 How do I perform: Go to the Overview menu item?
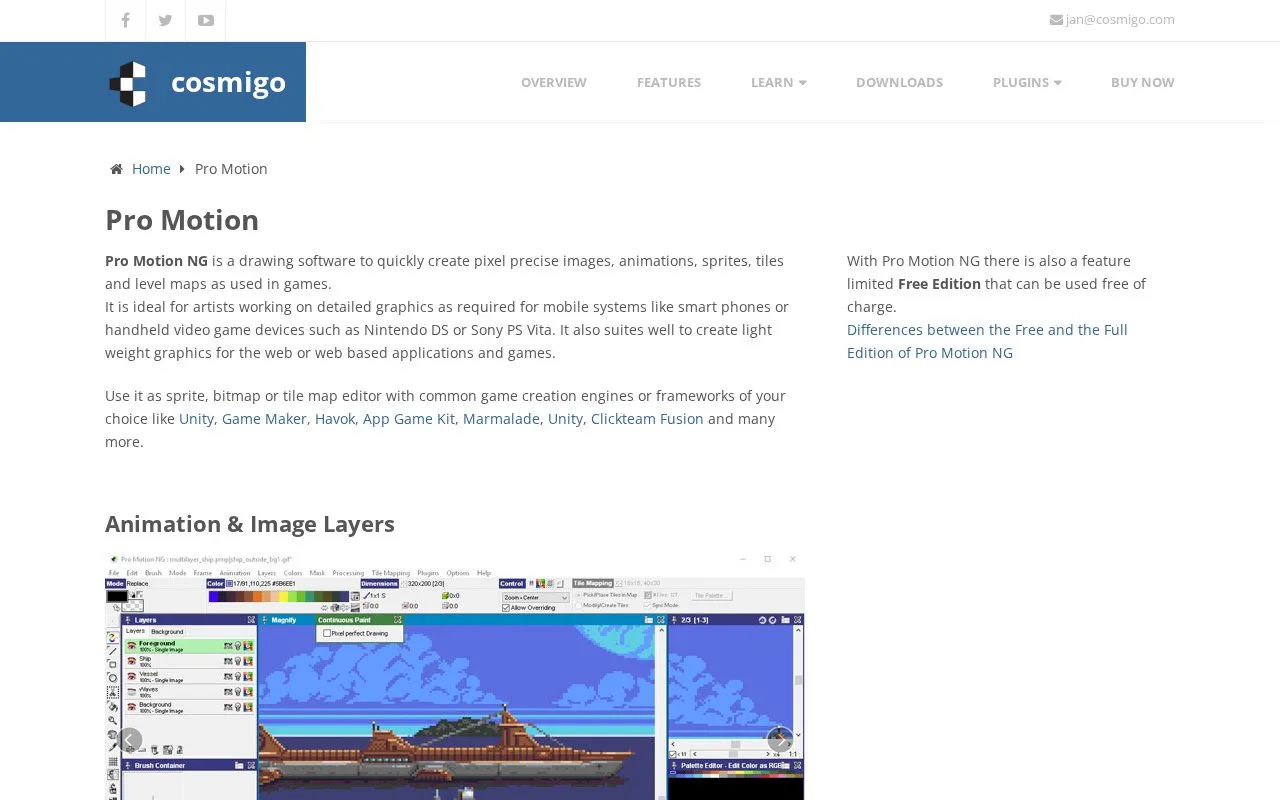[554, 82]
